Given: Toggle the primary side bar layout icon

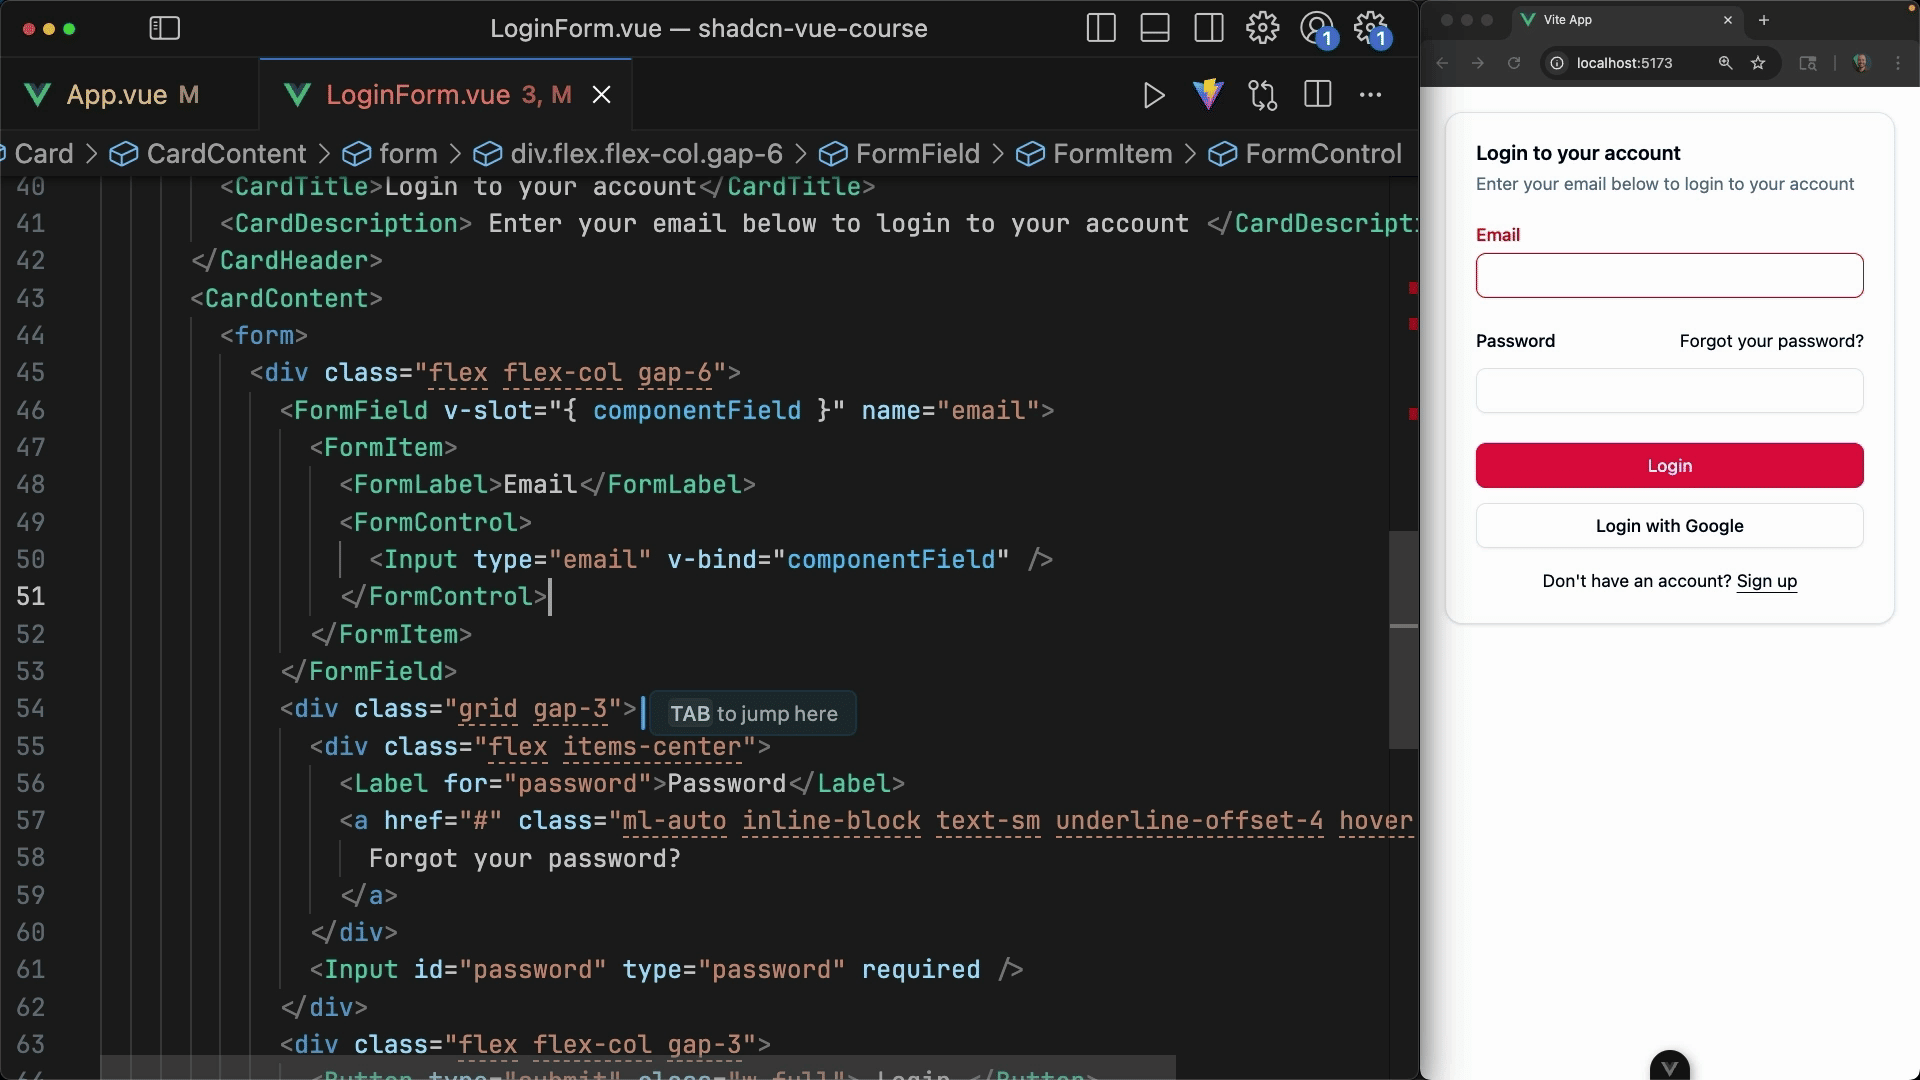Looking at the screenshot, I should [x=1101, y=28].
